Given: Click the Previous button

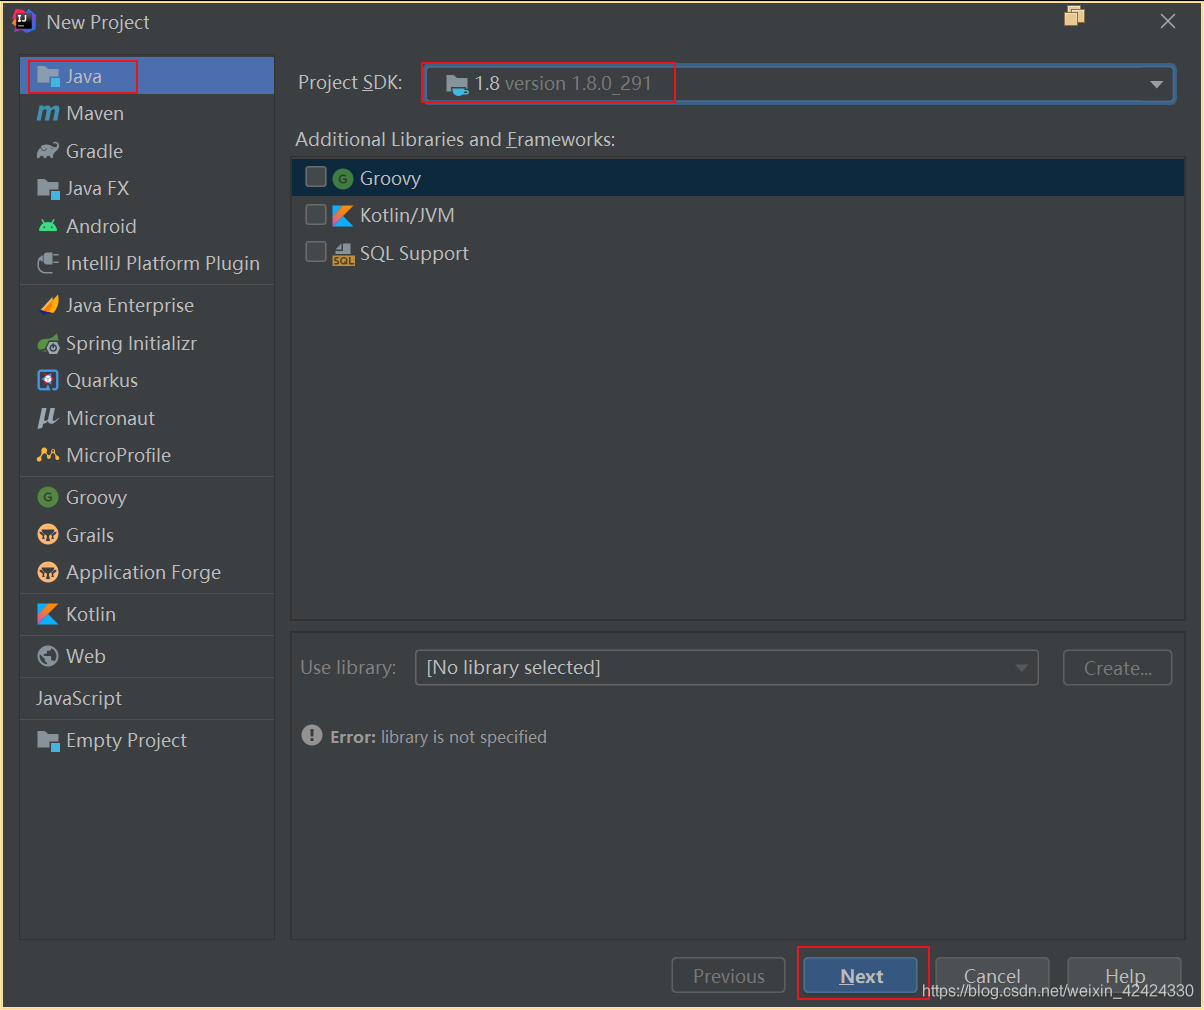Looking at the screenshot, I should (x=729, y=976).
